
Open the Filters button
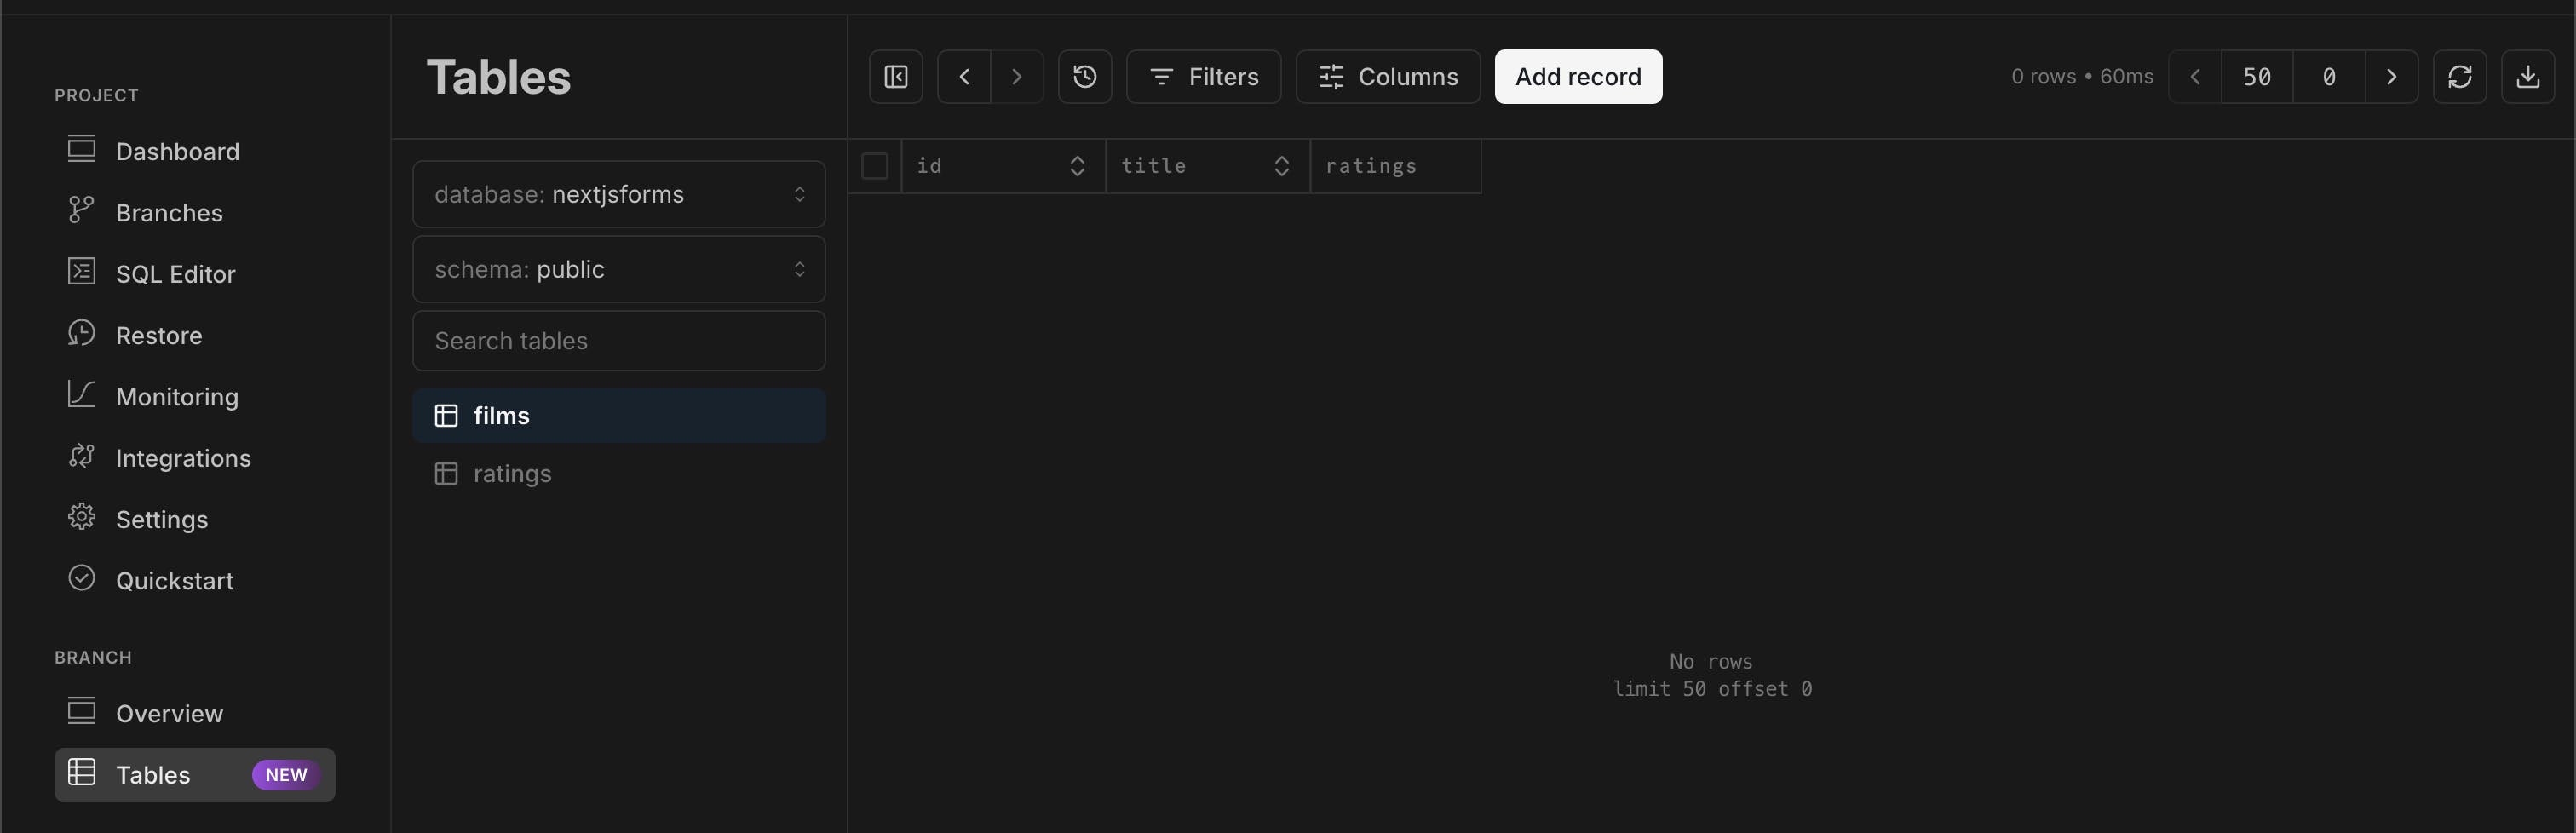1203,77
